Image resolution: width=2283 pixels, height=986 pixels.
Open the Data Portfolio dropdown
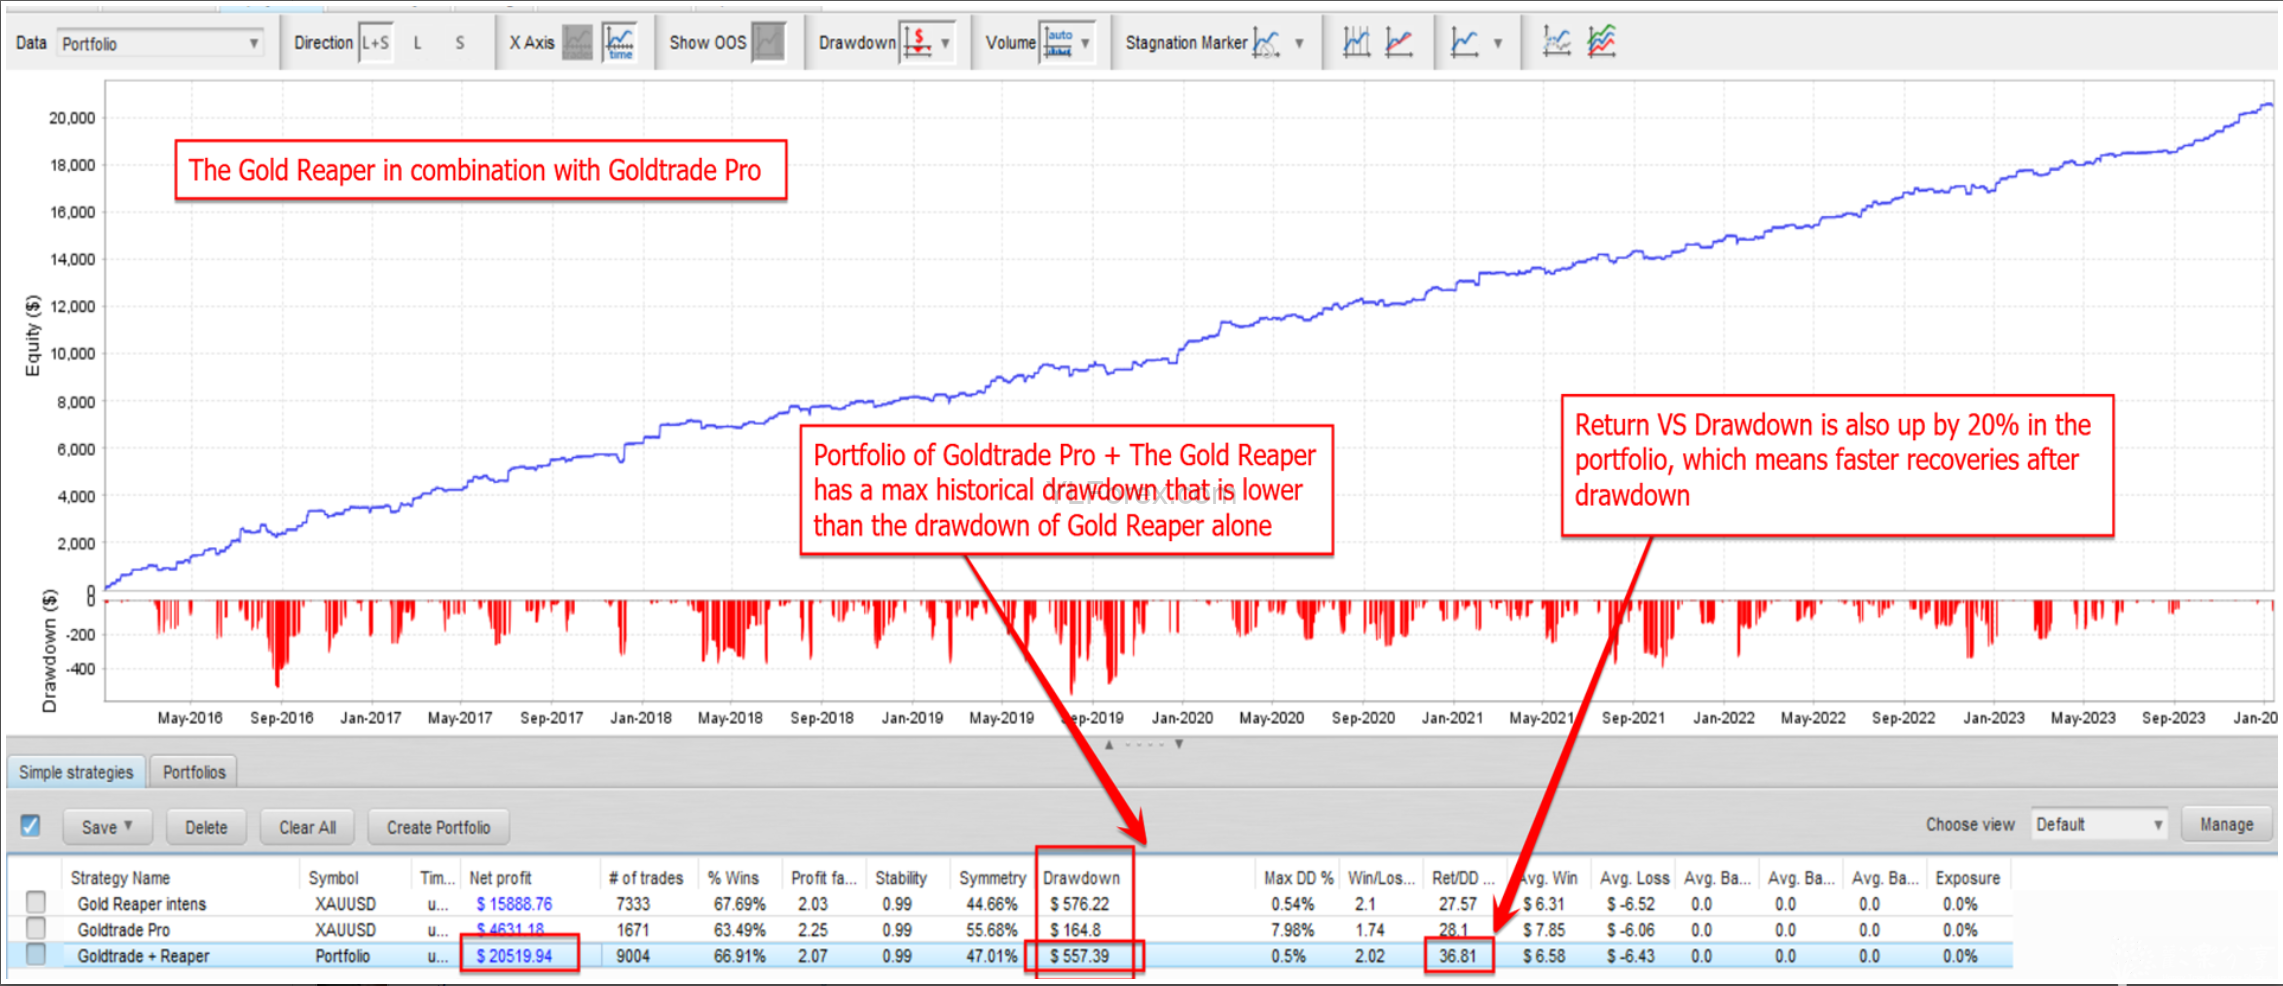point(160,43)
